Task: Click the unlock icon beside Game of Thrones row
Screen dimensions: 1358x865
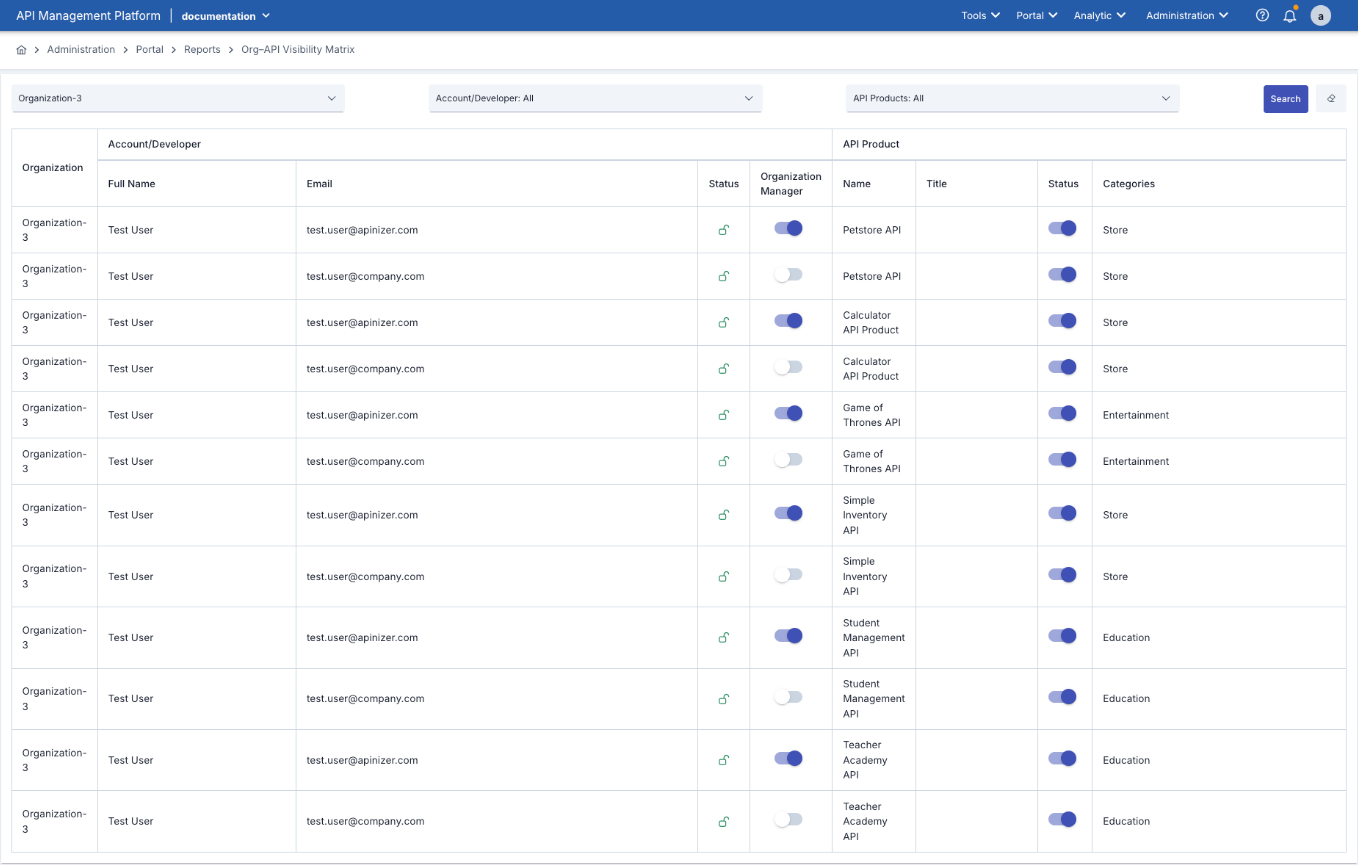Action: pyautogui.click(x=723, y=414)
